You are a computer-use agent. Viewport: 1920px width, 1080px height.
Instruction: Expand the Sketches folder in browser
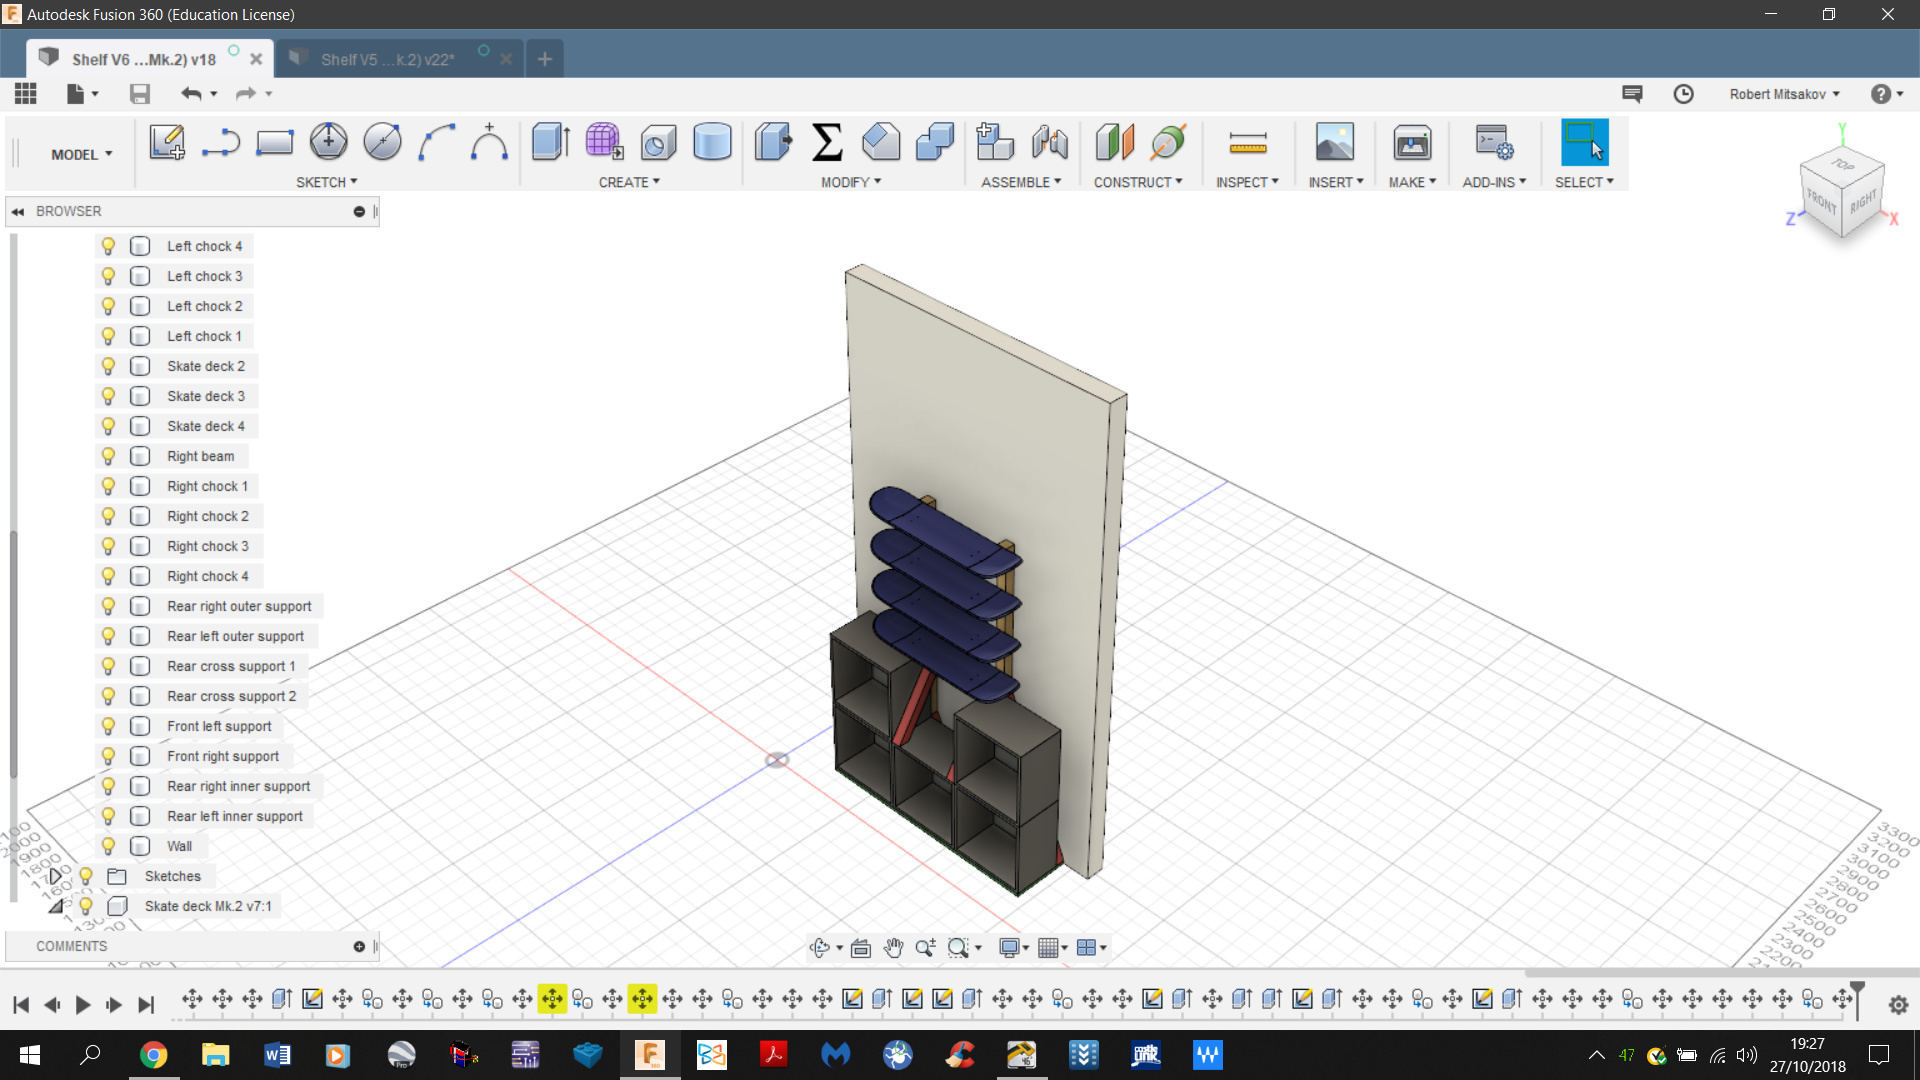click(56, 876)
